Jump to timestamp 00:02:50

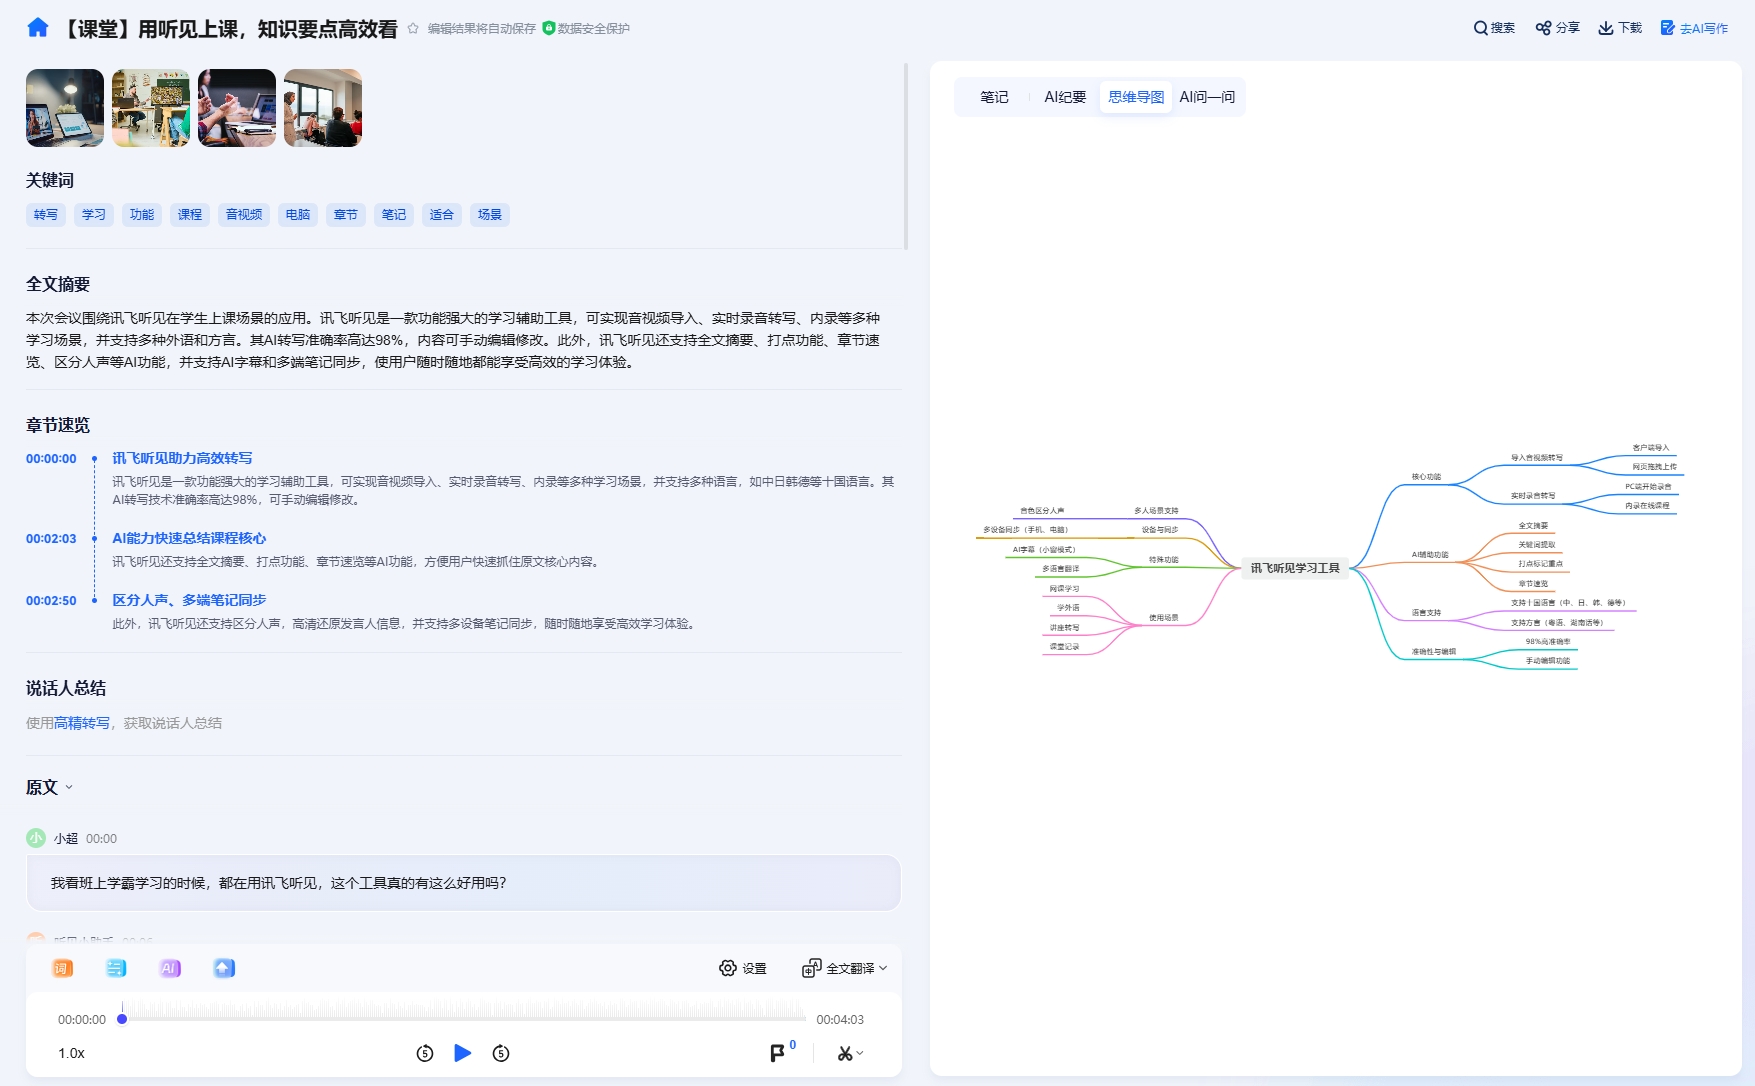click(51, 601)
